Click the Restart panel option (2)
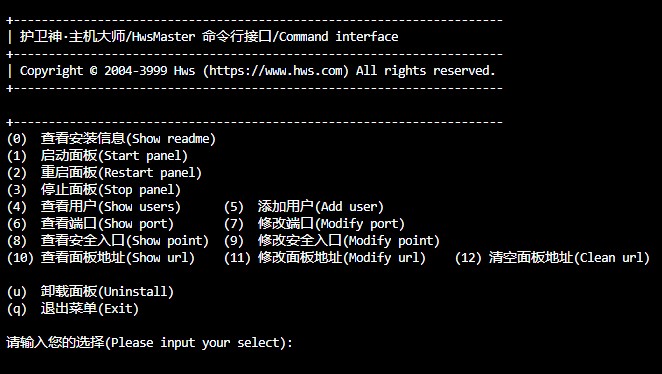The width and height of the screenshot is (662, 374). coord(104,173)
